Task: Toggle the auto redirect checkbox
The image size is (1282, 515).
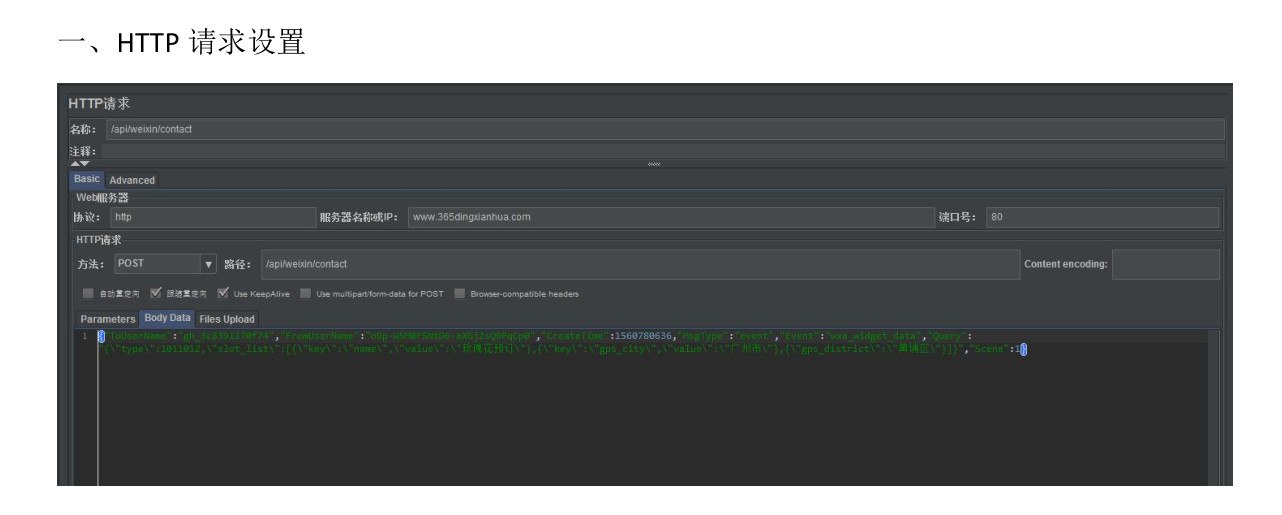Action: [88, 294]
